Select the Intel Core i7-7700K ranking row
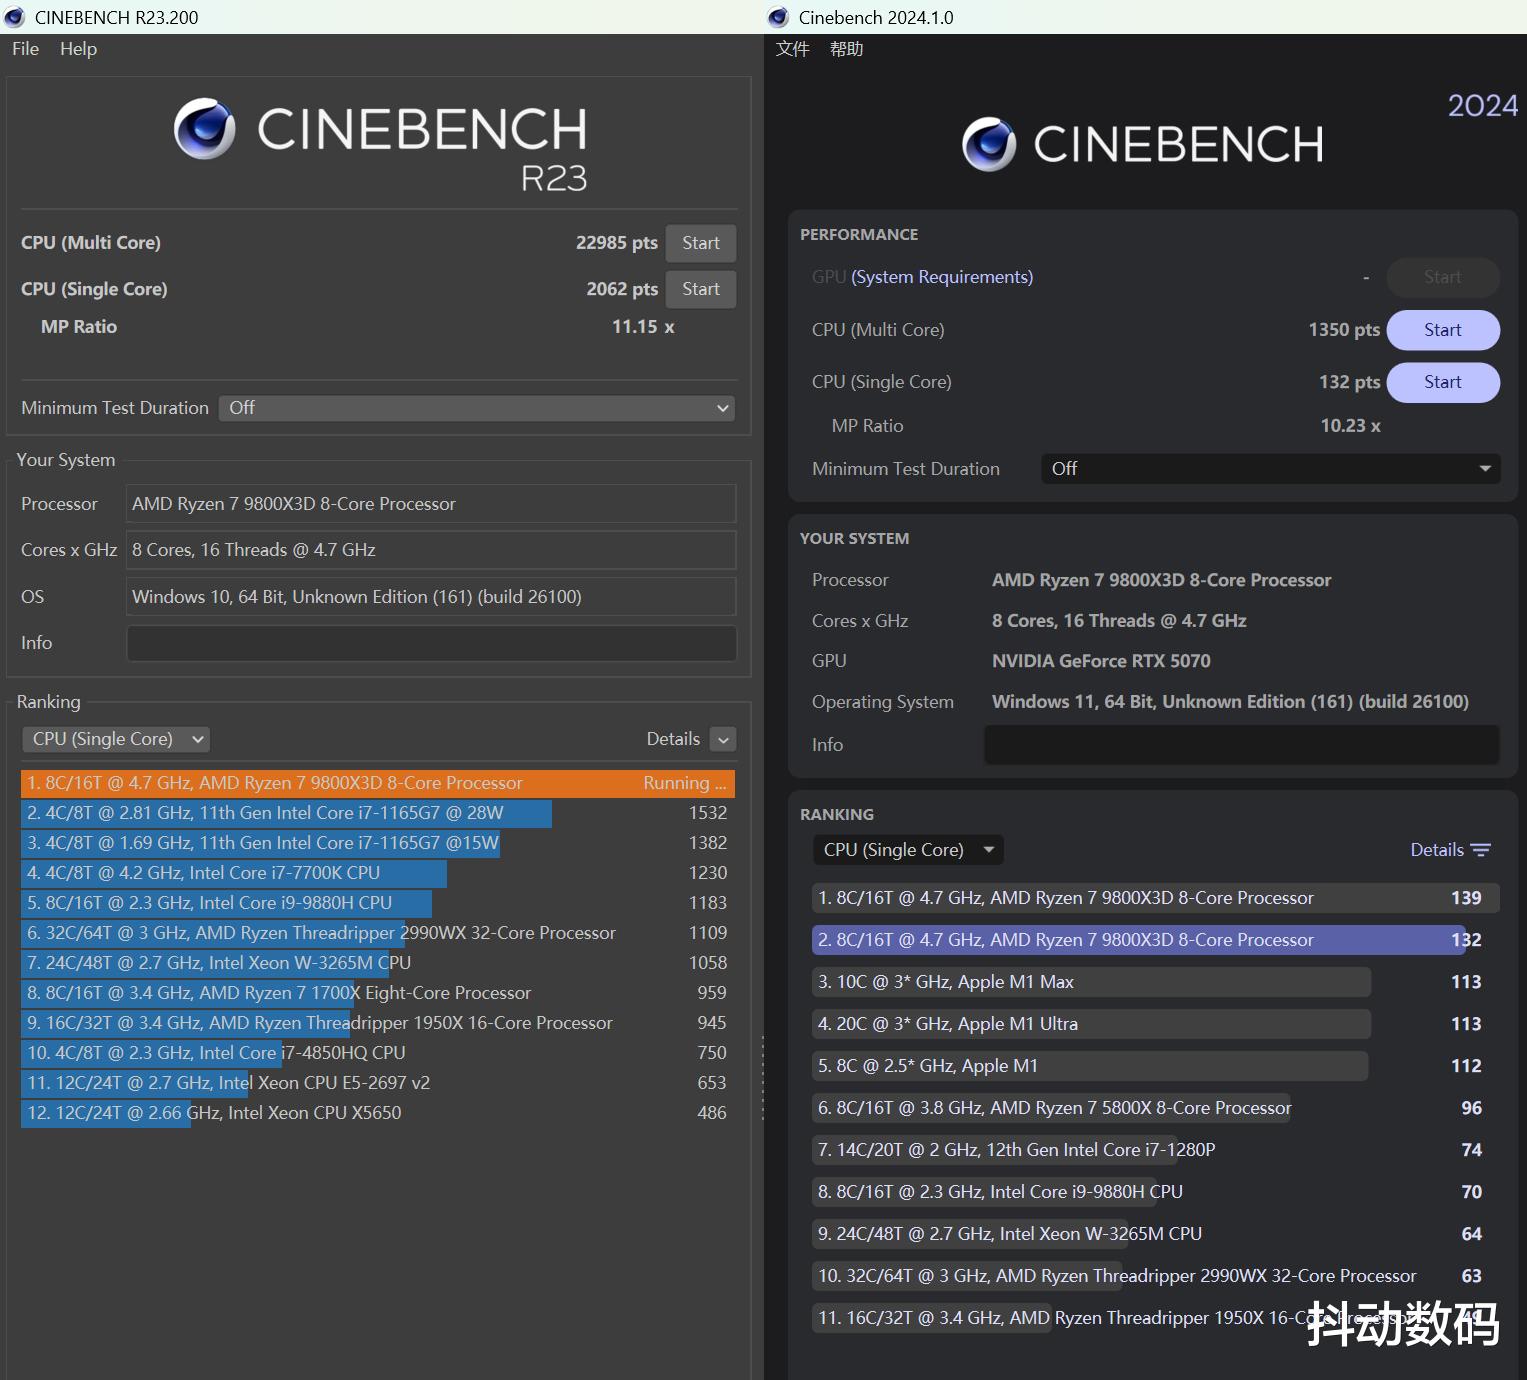Viewport: 1527px width, 1380px height. [377, 873]
